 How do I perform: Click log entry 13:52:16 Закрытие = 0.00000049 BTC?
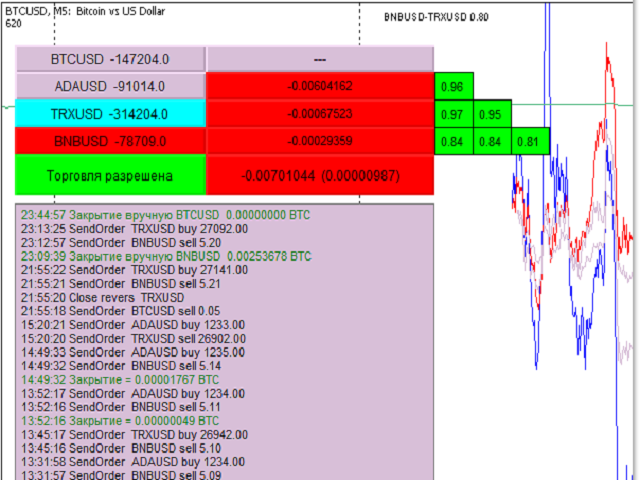[120, 421]
